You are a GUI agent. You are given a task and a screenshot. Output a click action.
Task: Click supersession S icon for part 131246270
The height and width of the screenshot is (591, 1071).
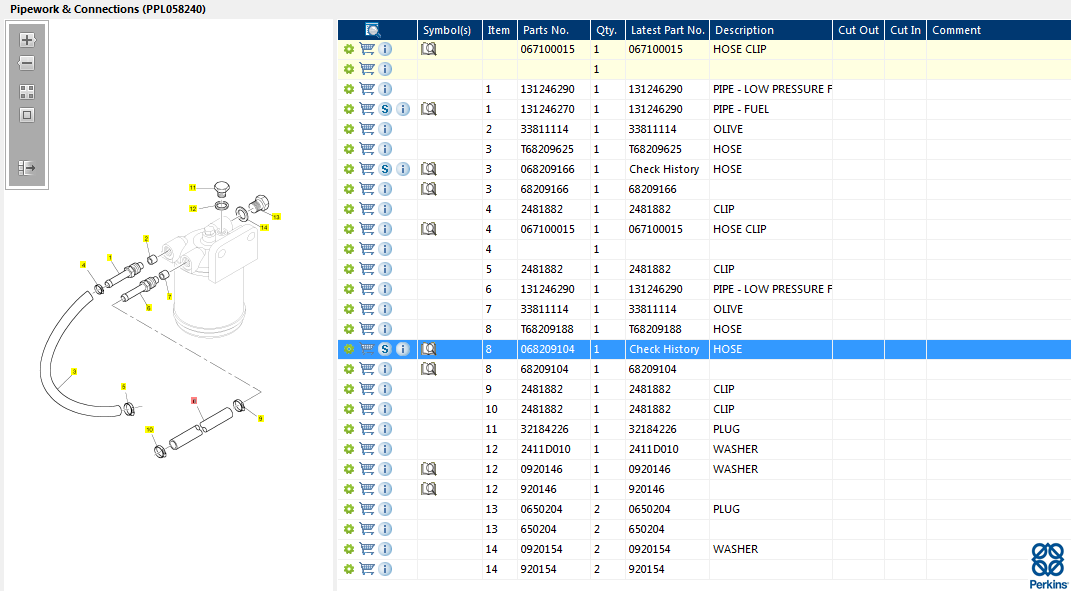click(385, 109)
